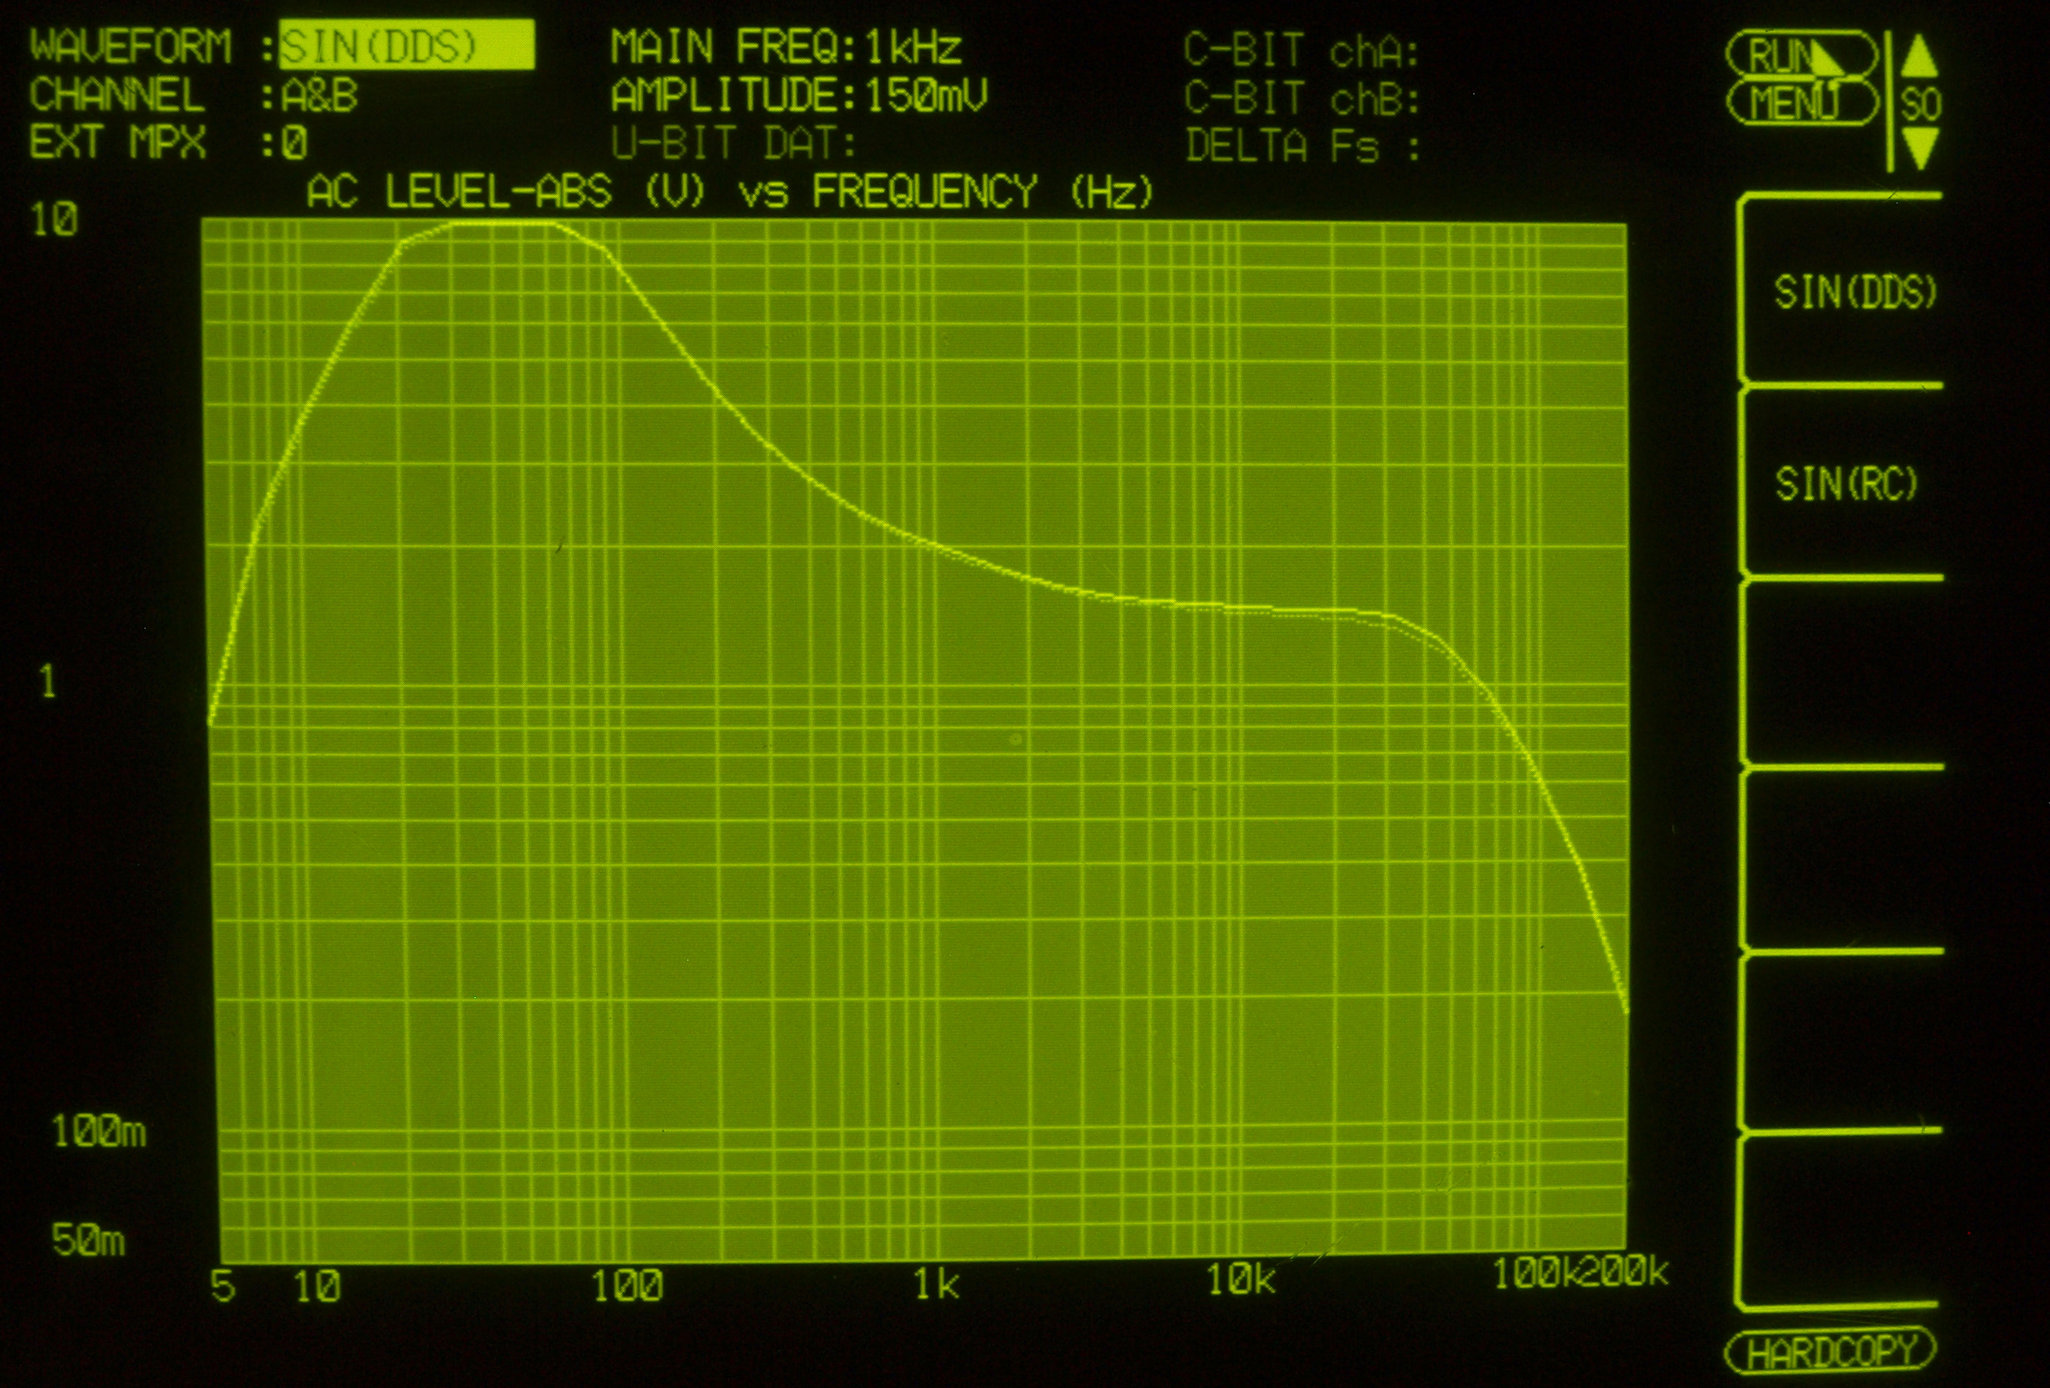Click the highlighted WAVEFORM SIN(DDS) field

(405, 46)
